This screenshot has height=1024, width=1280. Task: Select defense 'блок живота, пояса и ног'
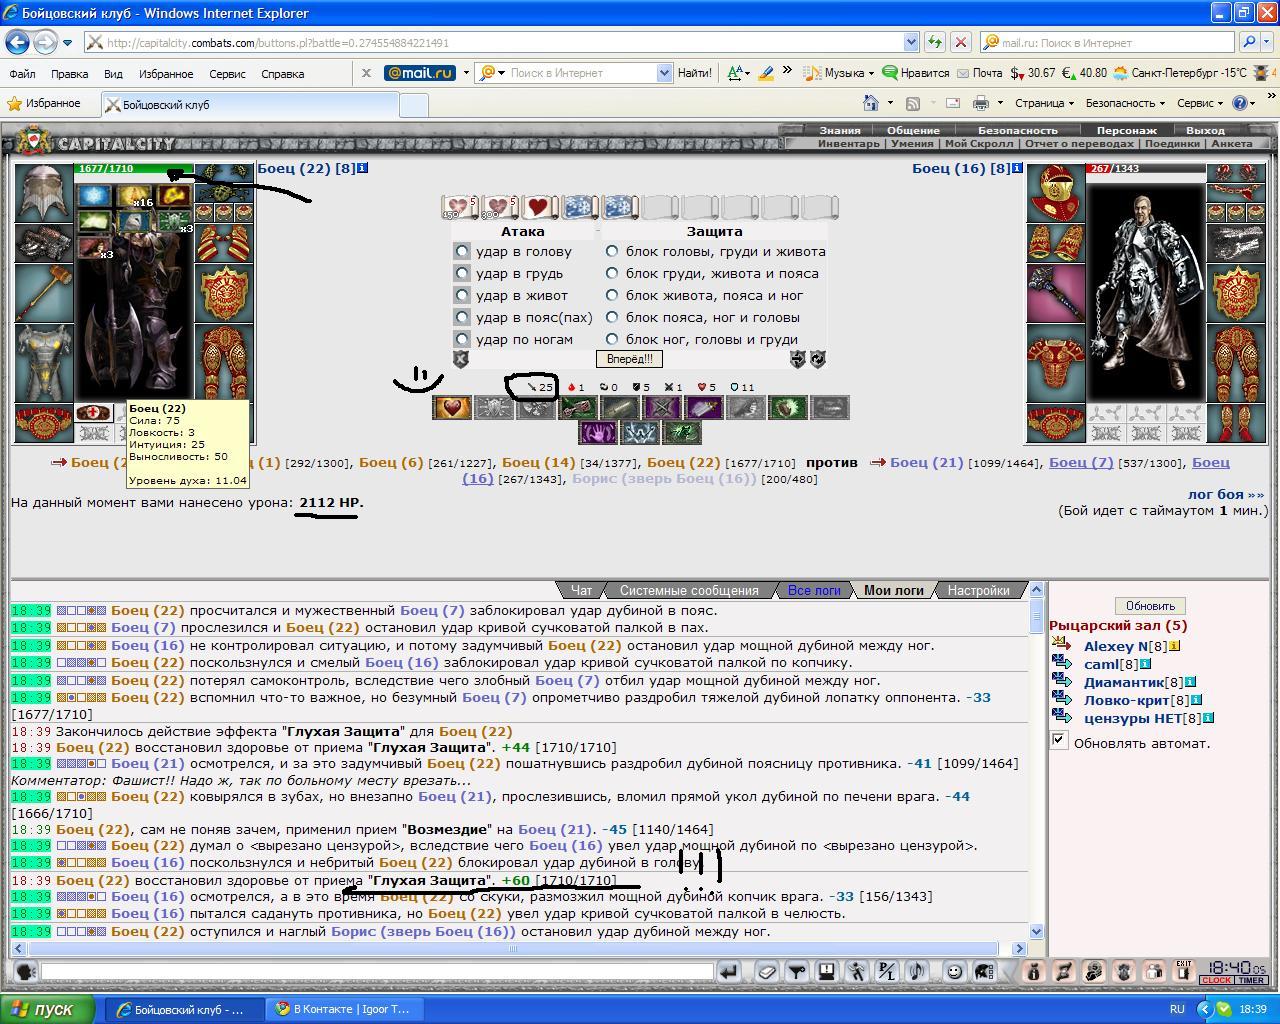click(x=612, y=295)
